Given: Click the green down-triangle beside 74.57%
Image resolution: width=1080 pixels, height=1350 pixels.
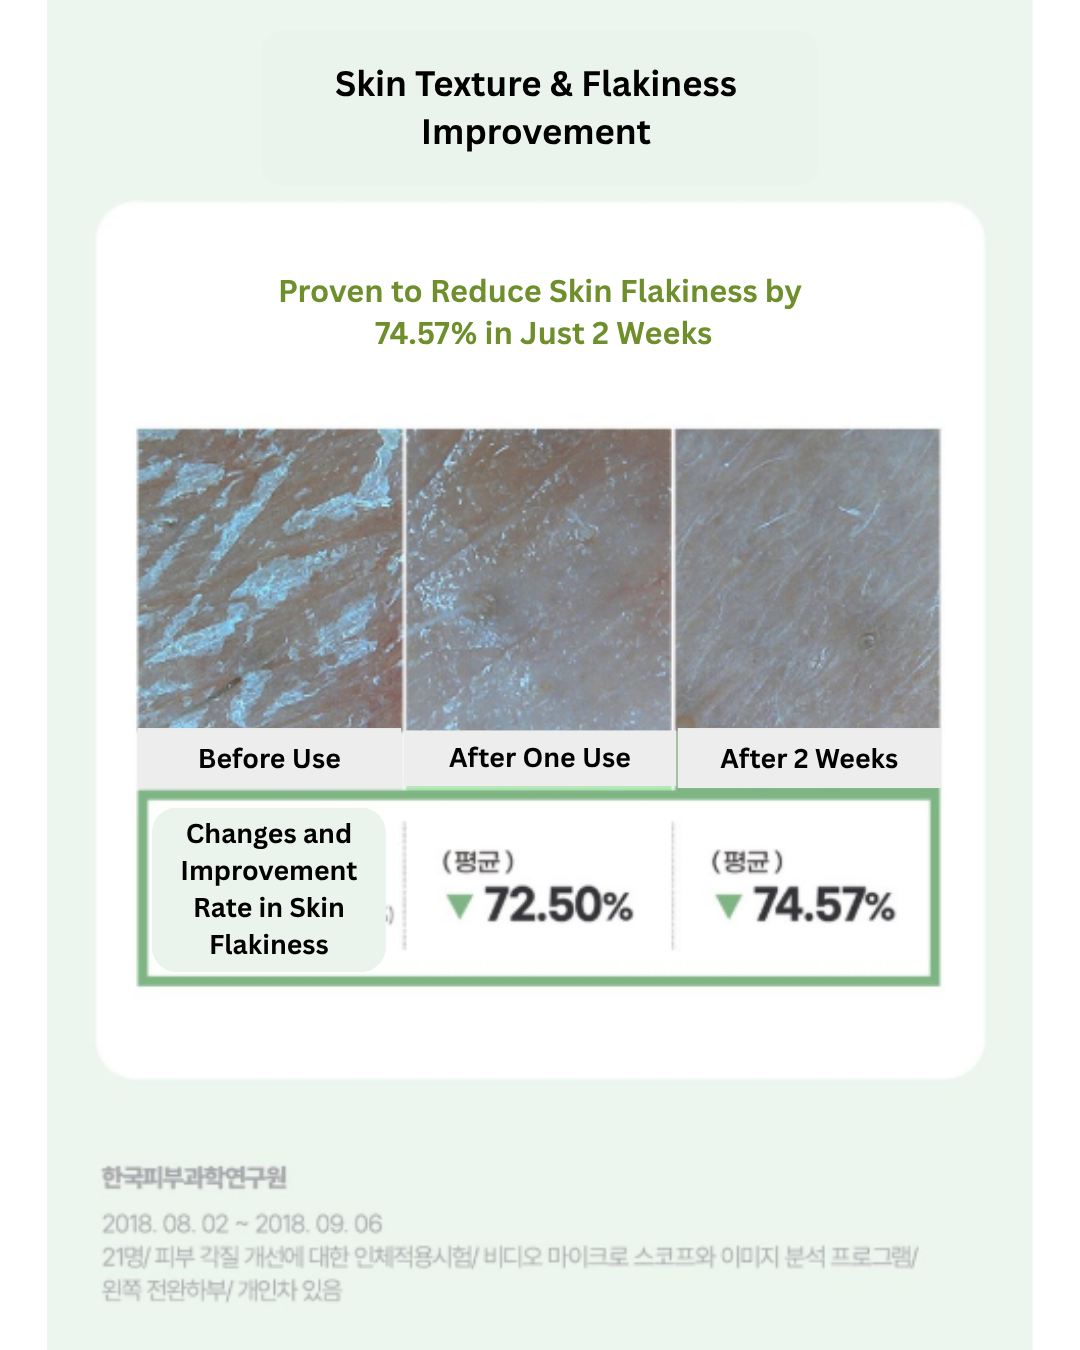Looking at the screenshot, I should pos(729,907).
